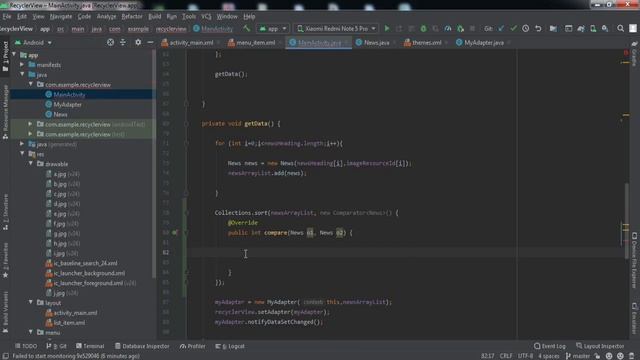Click the override gutter icon beside compare
The height and width of the screenshot is (360, 640).
tap(175, 233)
